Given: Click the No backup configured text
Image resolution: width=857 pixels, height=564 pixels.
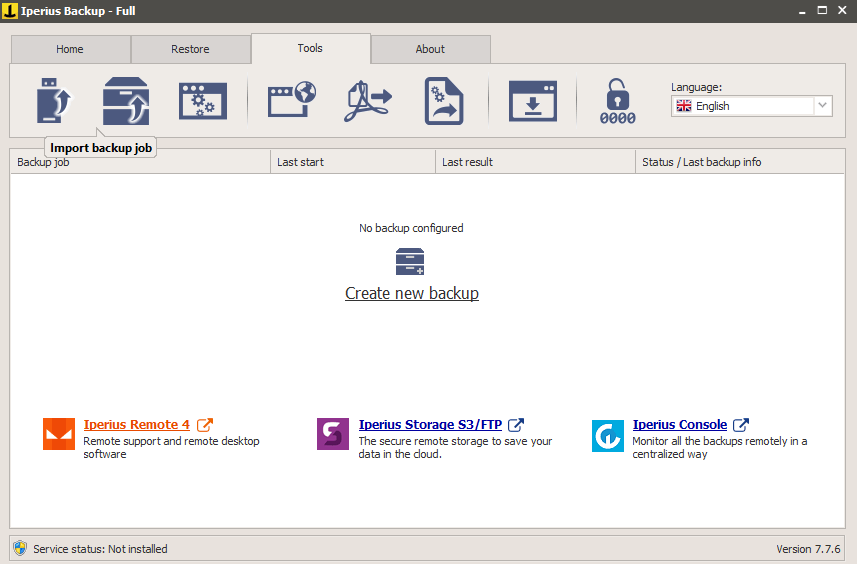Looking at the screenshot, I should tap(411, 228).
